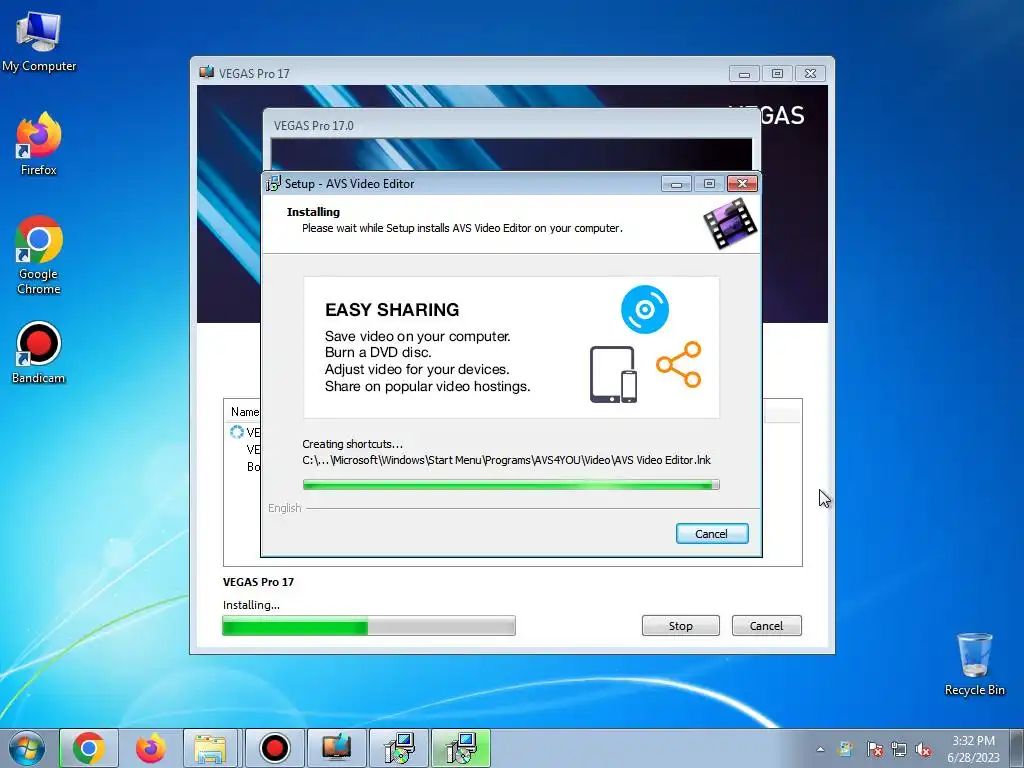This screenshot has width=1024, height=768.
Task: Click the "EASY SHARING" banner heading
Action: (x=392, y=310)
